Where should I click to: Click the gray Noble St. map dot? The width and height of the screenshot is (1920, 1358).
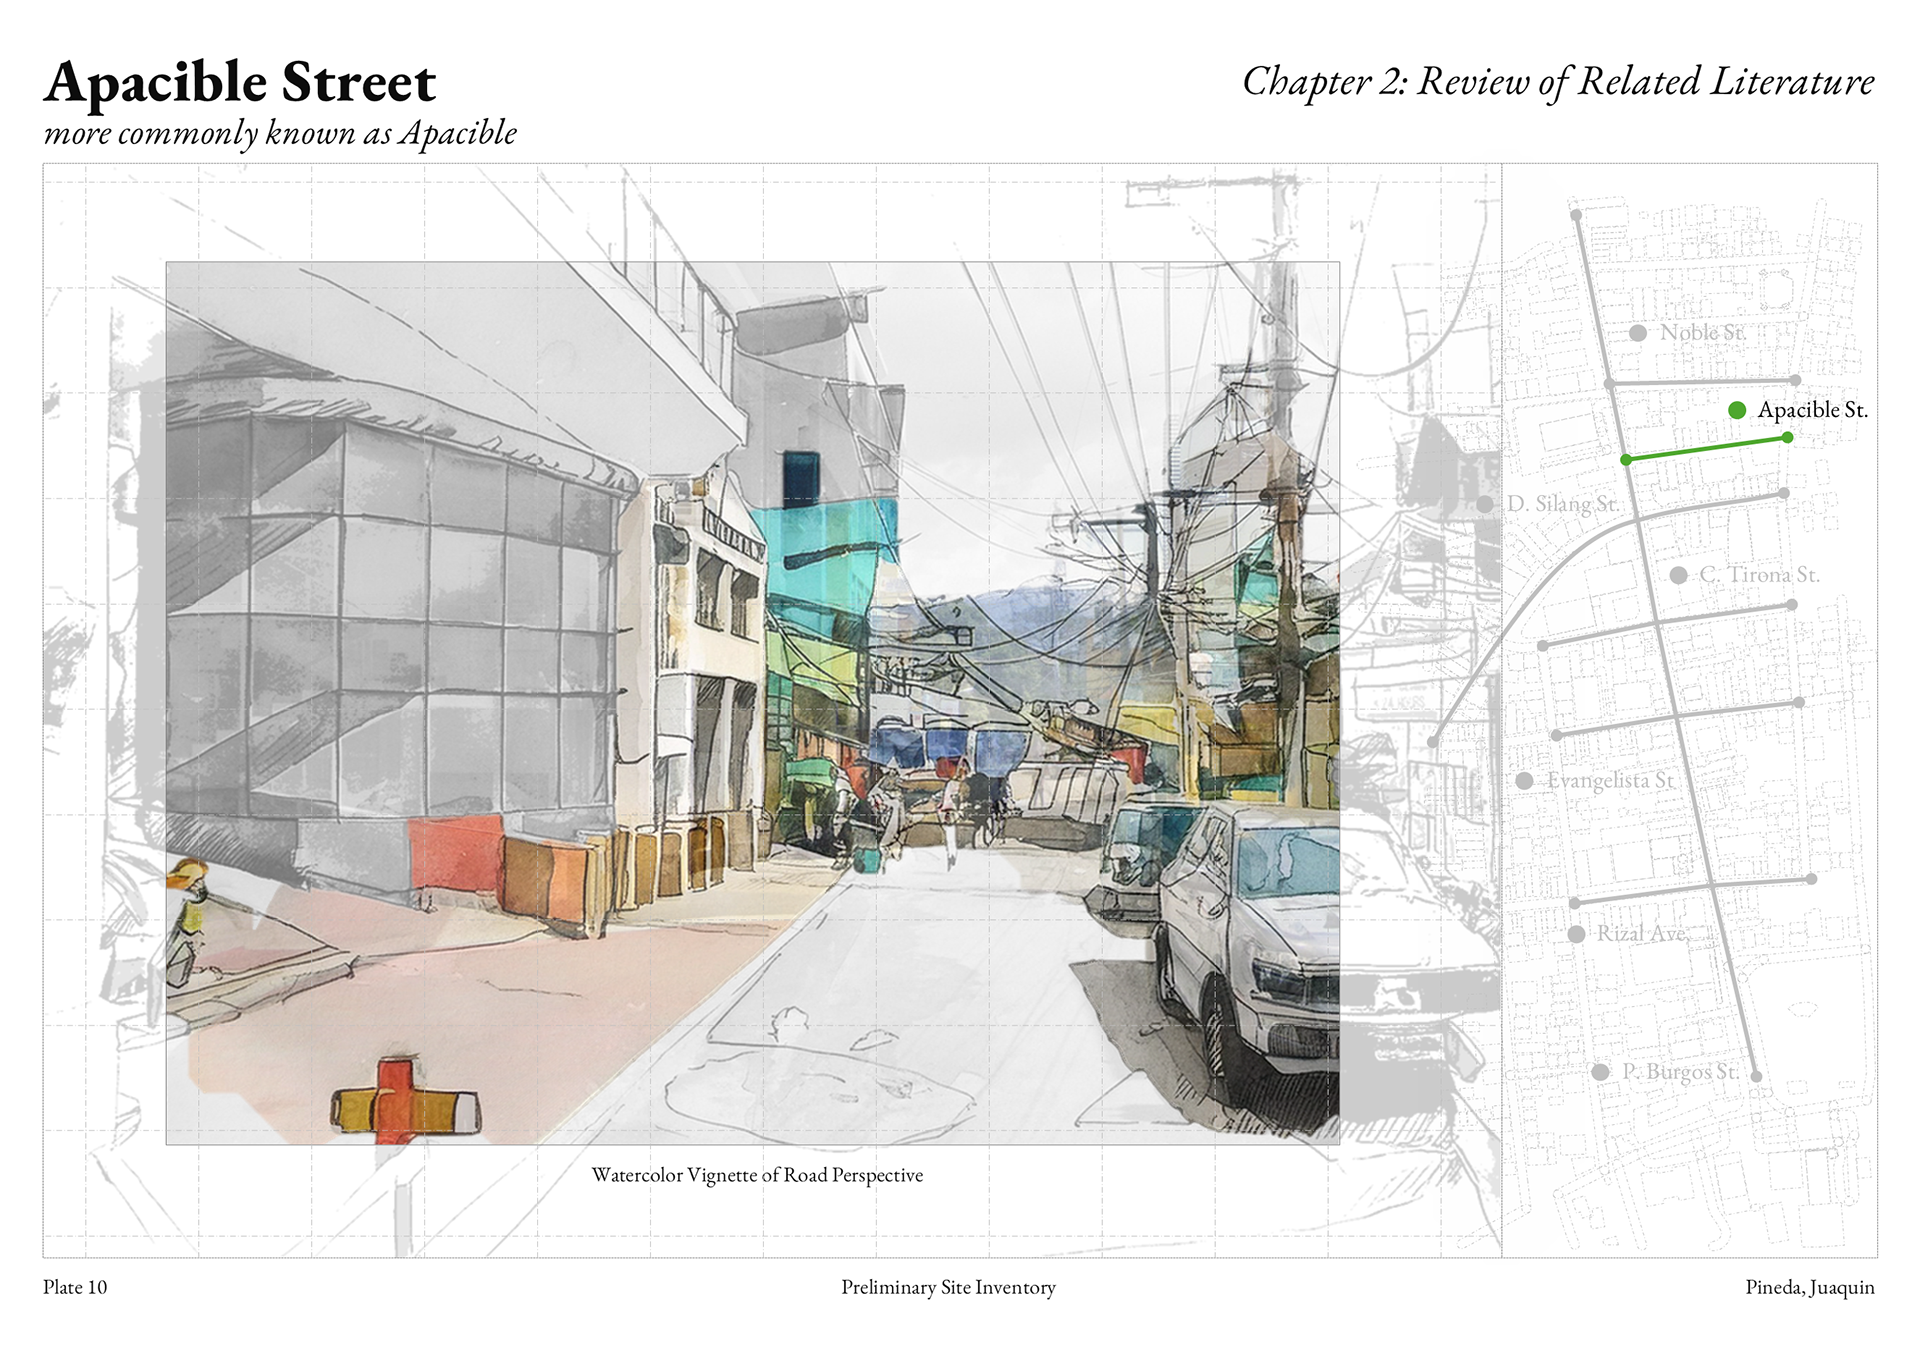(1638, 333)
